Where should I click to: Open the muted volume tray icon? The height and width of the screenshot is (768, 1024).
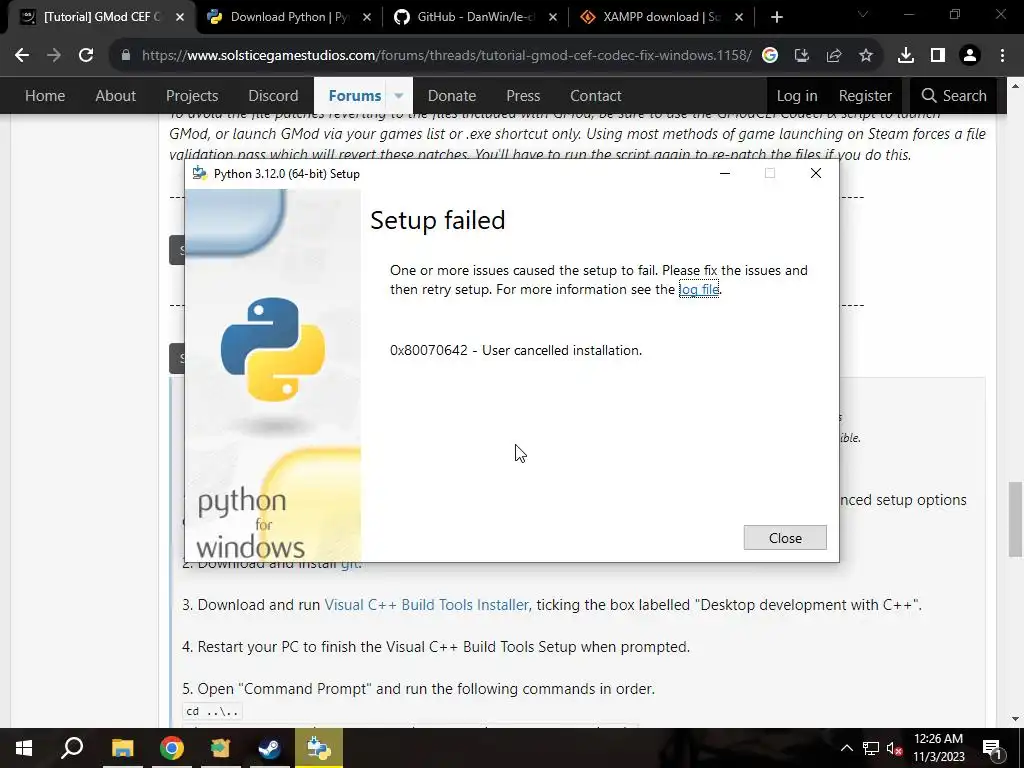(895, 748)
